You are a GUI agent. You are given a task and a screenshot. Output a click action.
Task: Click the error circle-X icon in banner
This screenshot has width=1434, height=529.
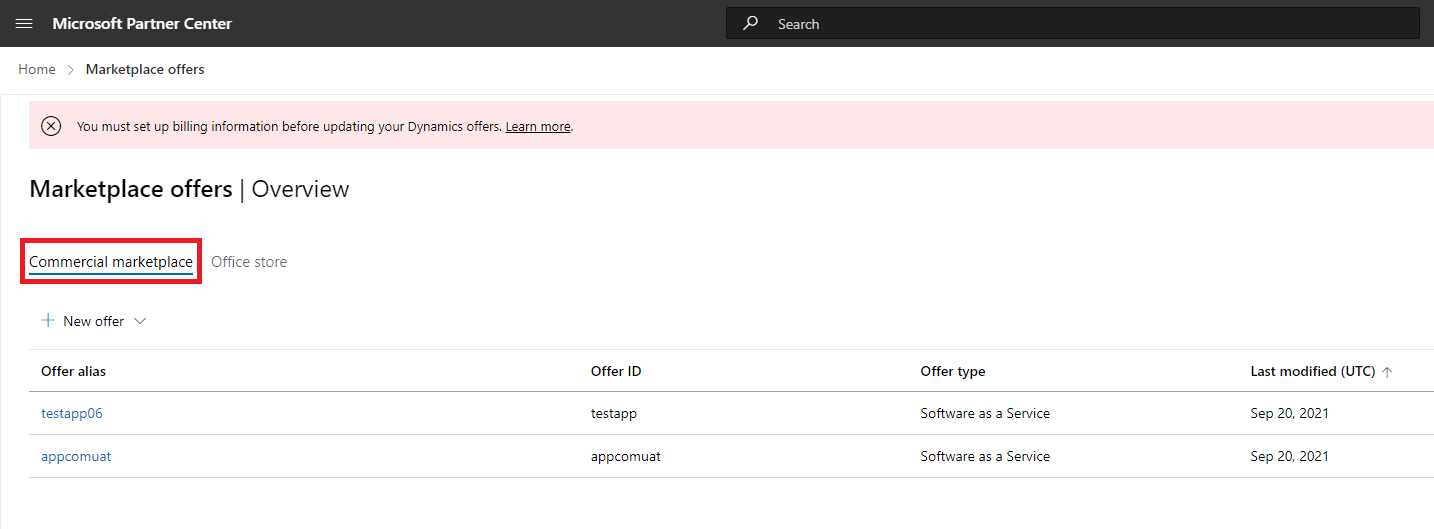[51, 126]
